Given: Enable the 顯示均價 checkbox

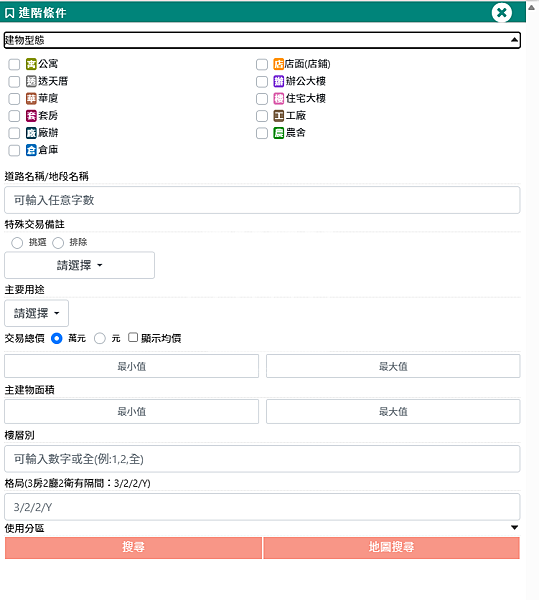Looking at the screenshot, I should 133,337.
